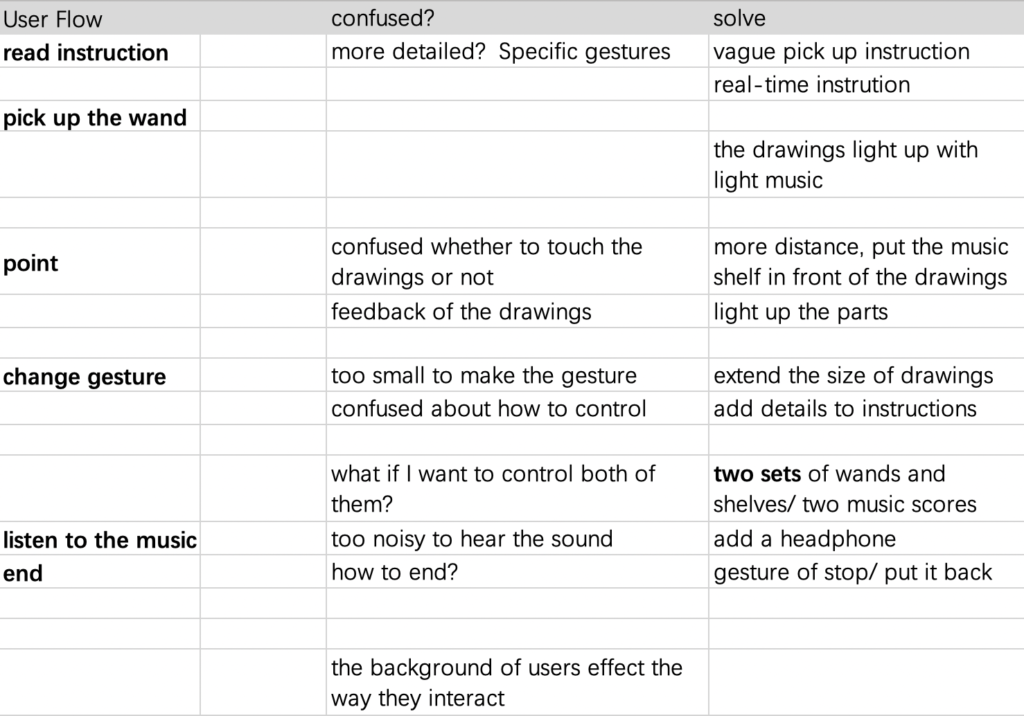Screen dimensions: 1024x716
Task: Select the 'change gesture' cell
Action: point(99,376)
